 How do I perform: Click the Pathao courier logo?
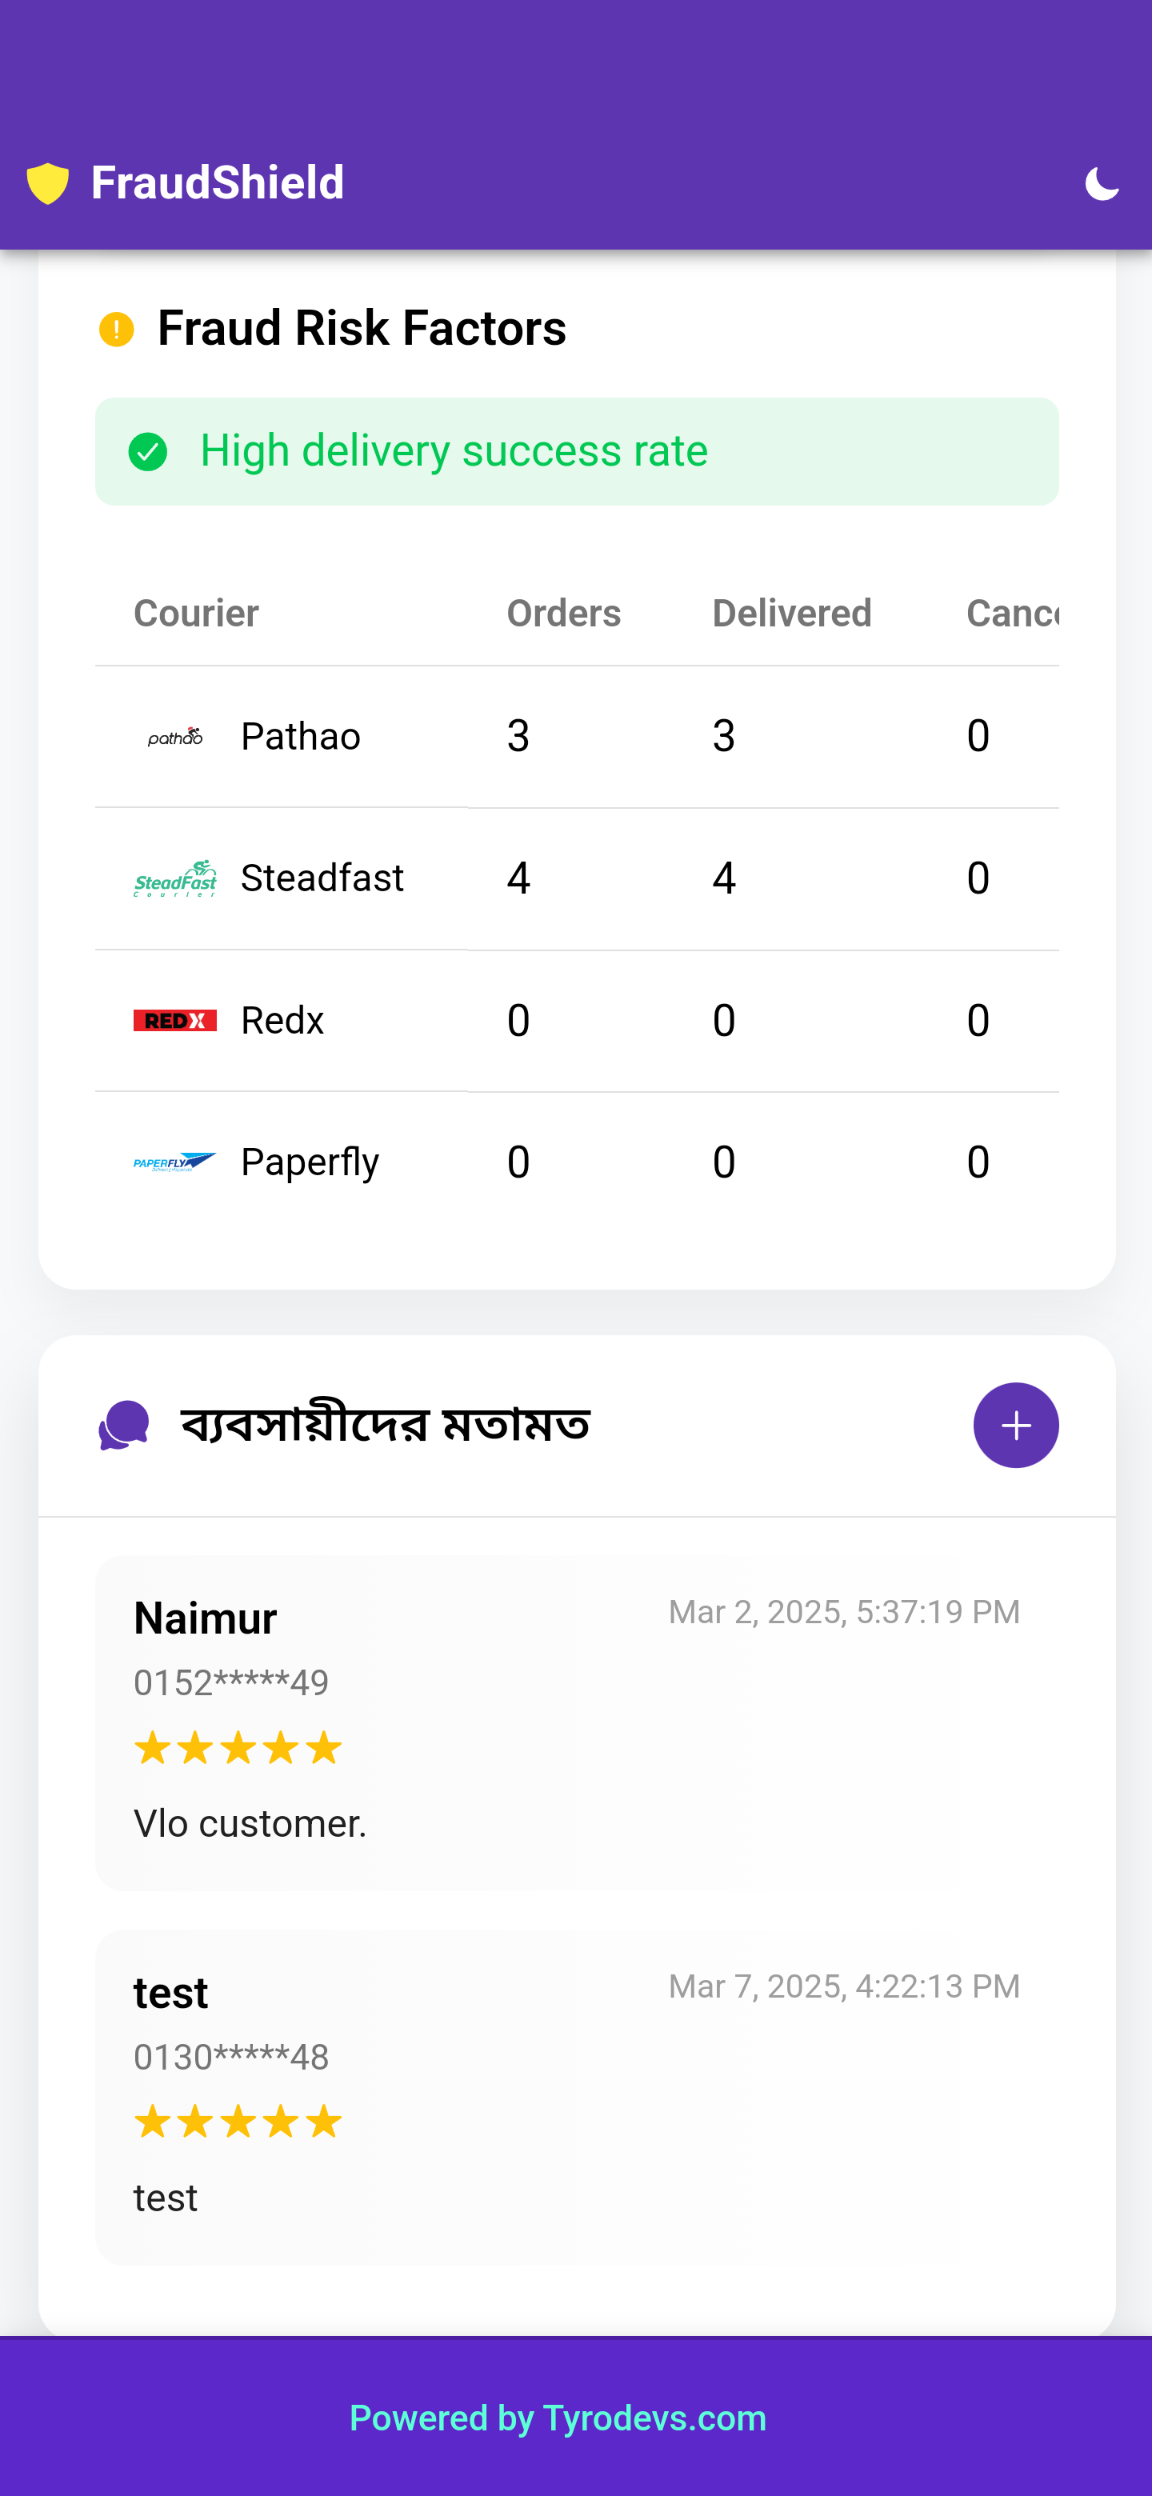point(175,737)
